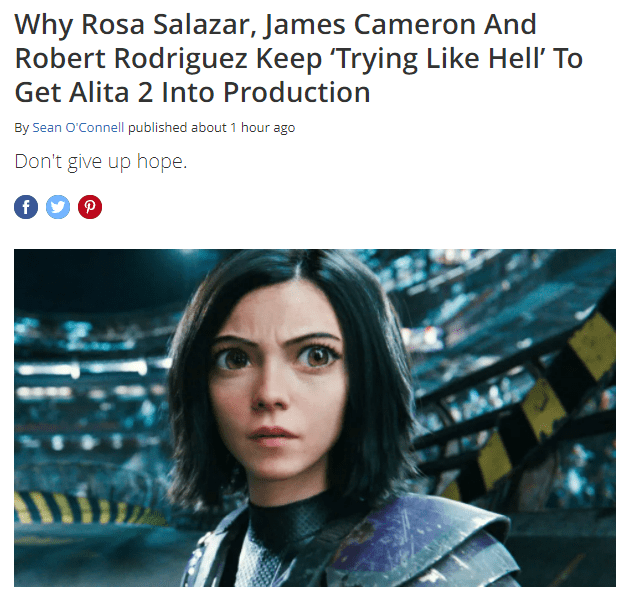Pin the article using the Pinterest icon
Viewport: 628px width, 592px height.
(90, 207)
